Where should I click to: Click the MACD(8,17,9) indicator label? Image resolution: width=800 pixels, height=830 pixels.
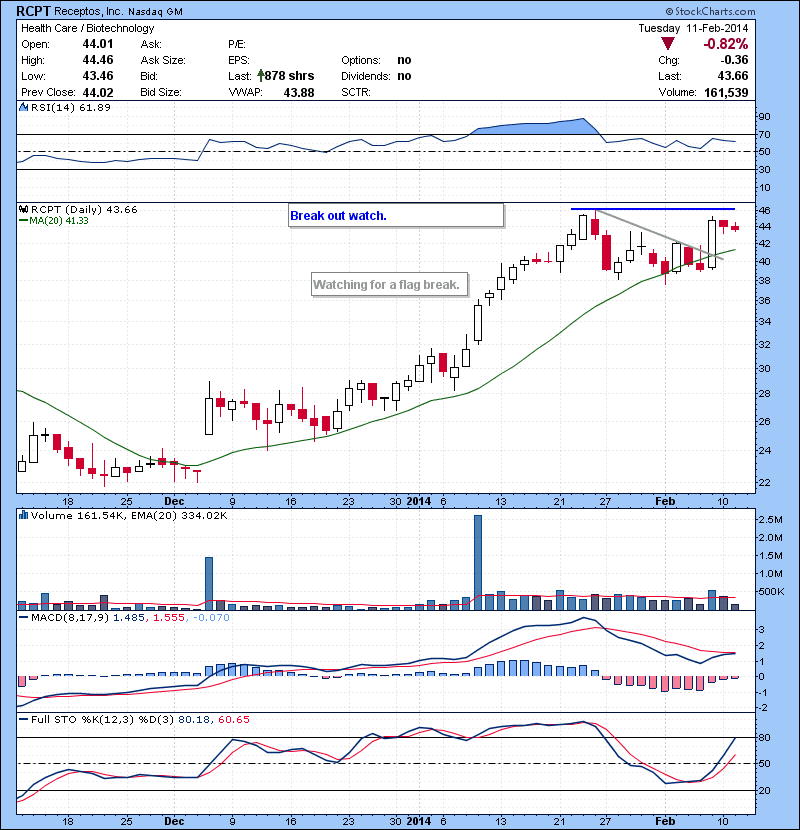click(x=70, y=618)
